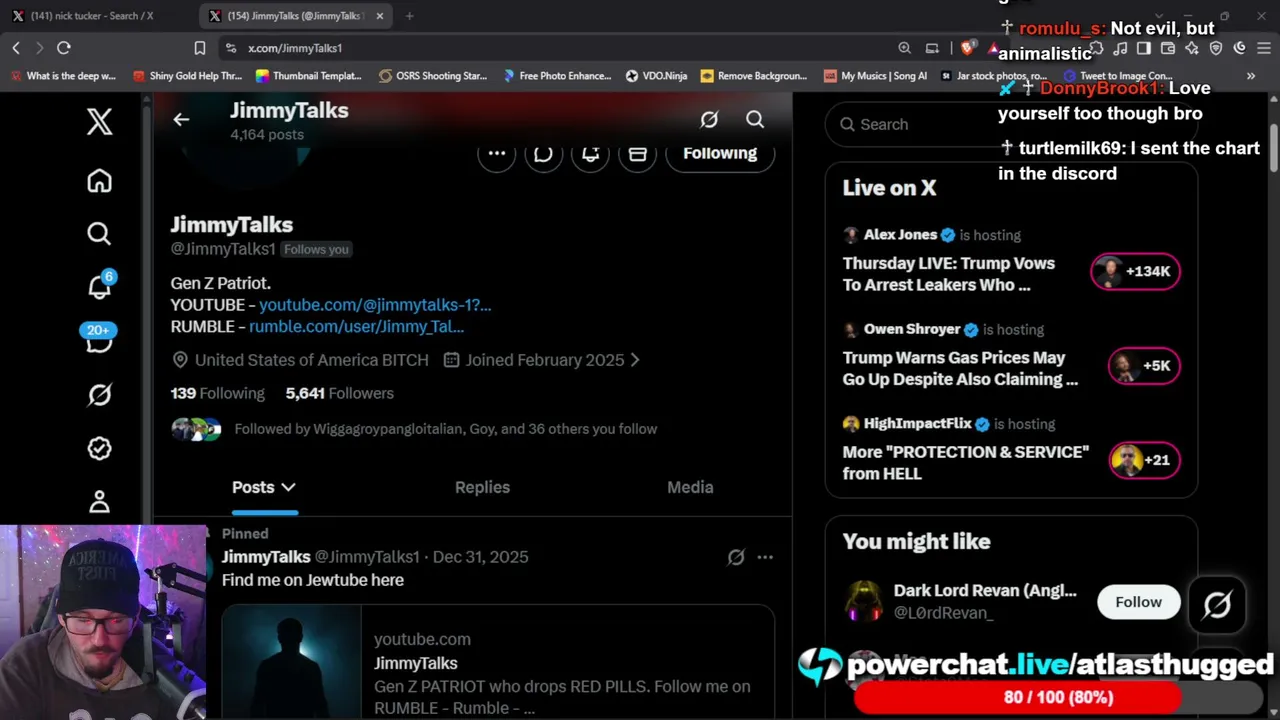Select the JimmyTalks browser tab

tap(295, 16)
